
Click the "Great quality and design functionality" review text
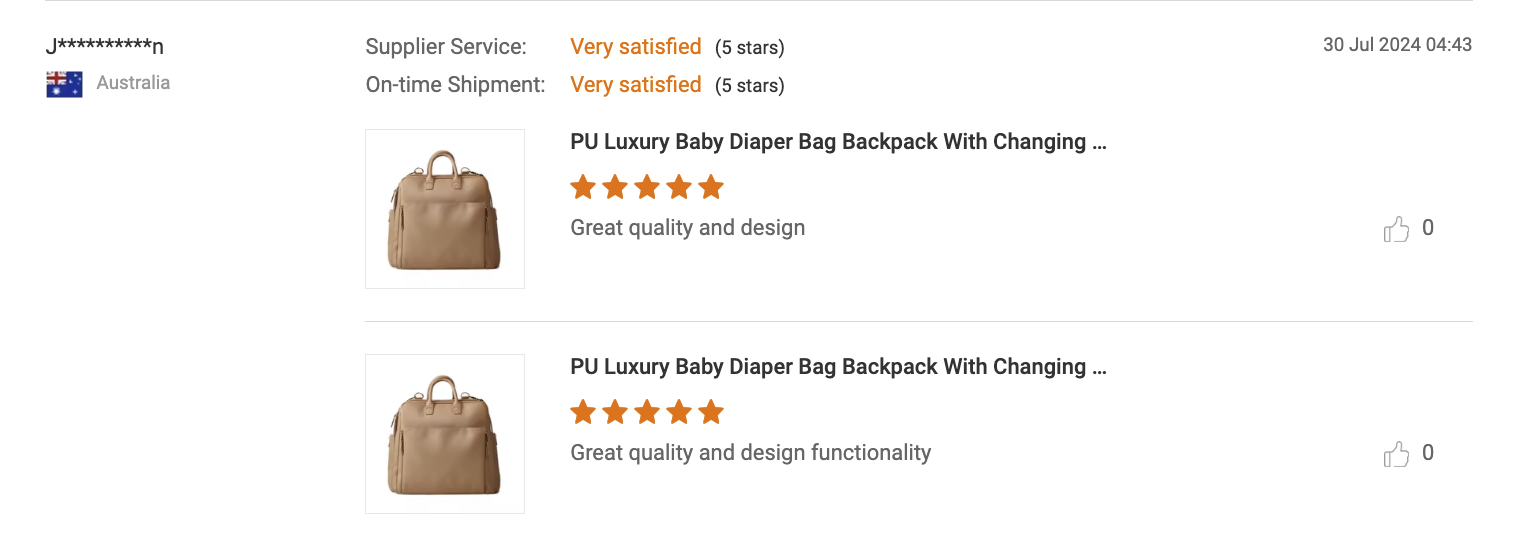click(x=750, y=453)
